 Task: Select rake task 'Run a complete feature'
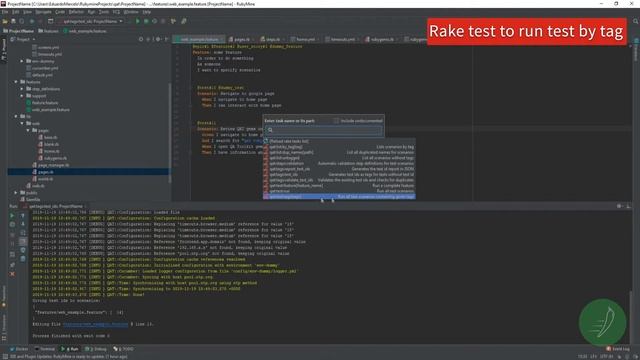[339, 186]
